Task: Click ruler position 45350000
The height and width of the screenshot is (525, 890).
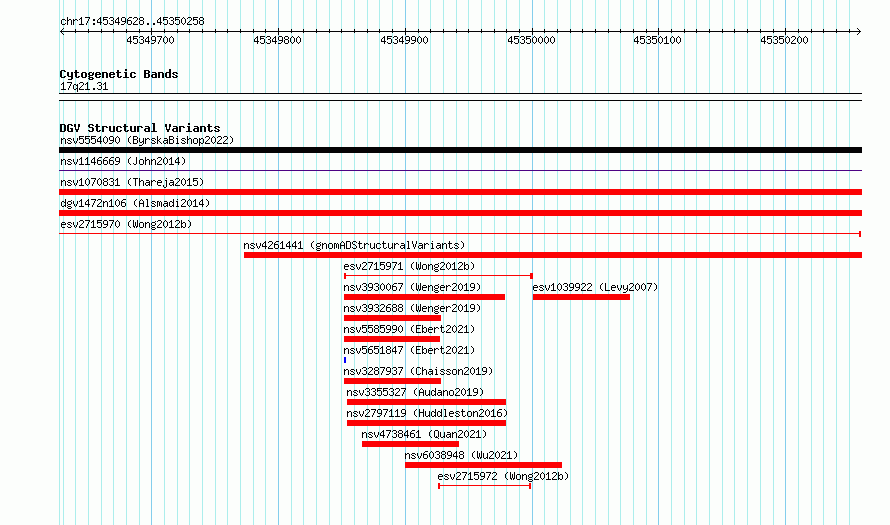Action: click(x=531, y=40)
